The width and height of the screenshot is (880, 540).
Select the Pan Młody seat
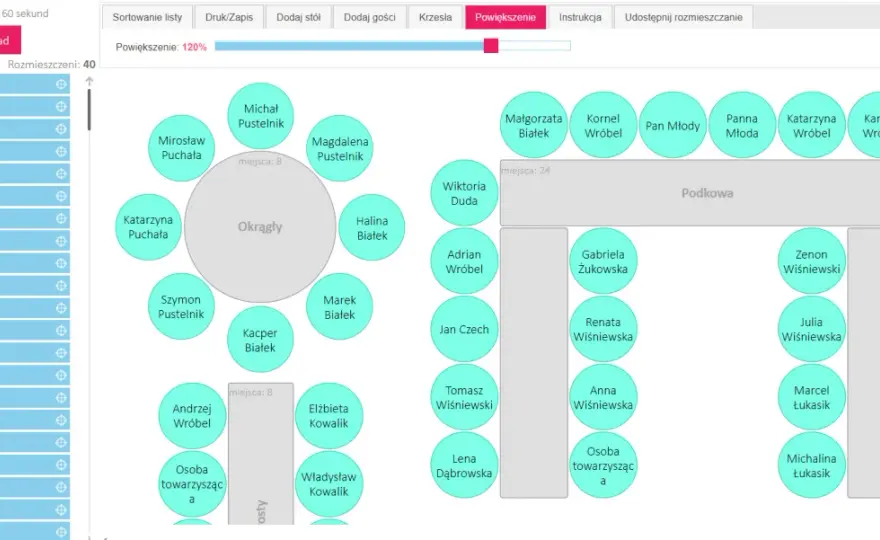point(673,125)
